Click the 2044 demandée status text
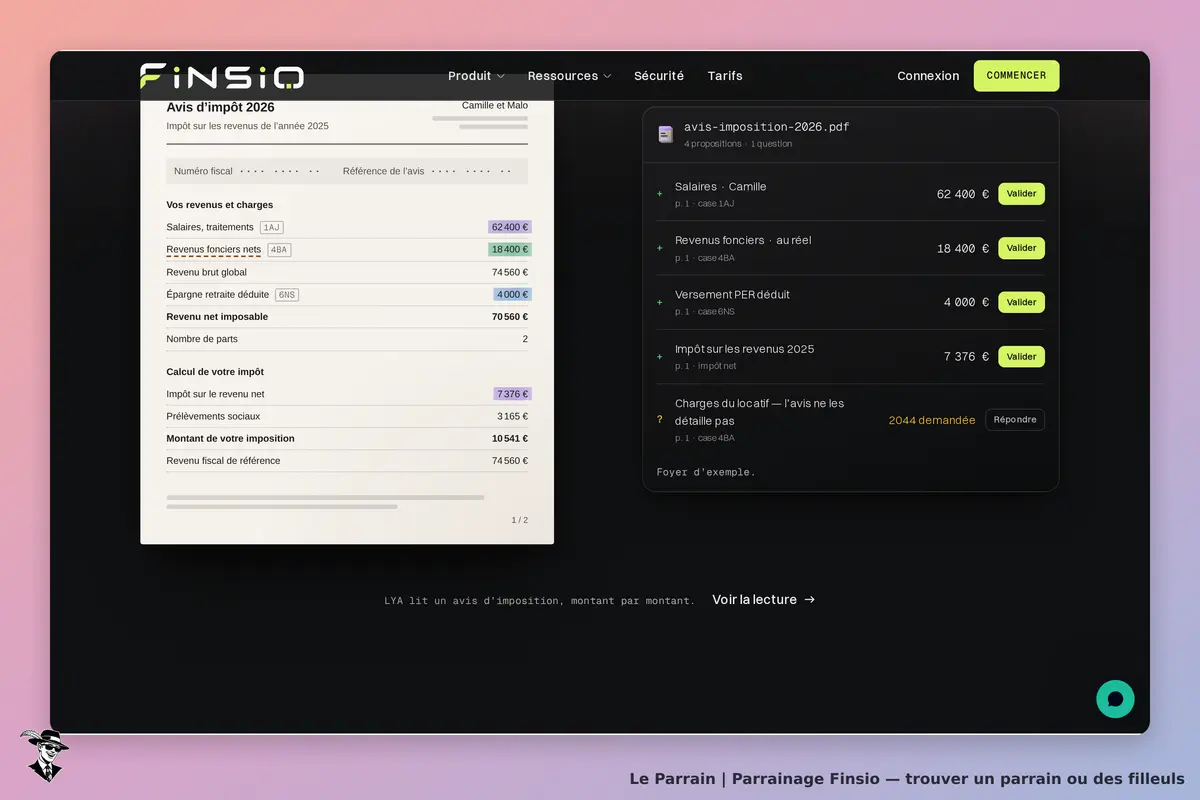The height and width of the screenshot is (800, 1200). click(x=932, y=420)
